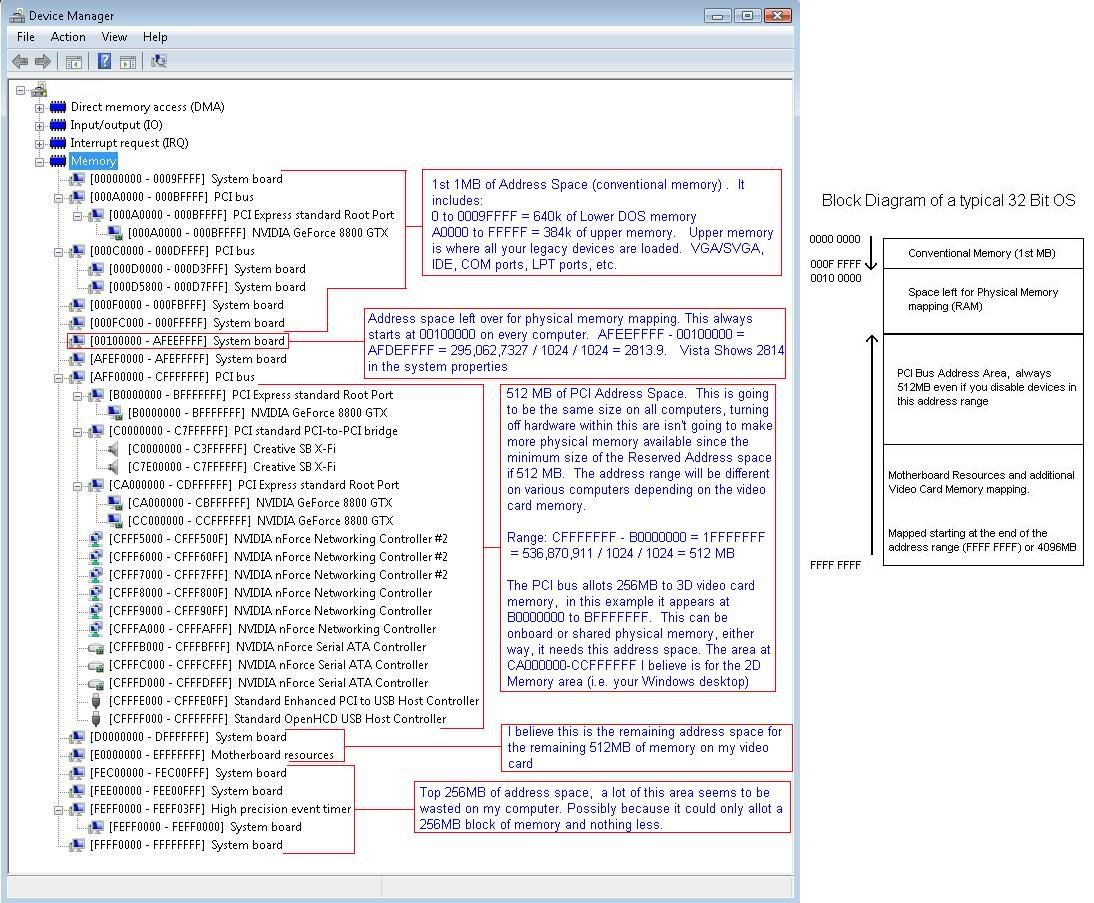Image resolution: width=1094 pixels, height=903 pixels.
Task: Click the display icon of [000A0000 - 000BFFFF] NVIDIA GeForce 8800 GTX
Action: tap(115, 233)
